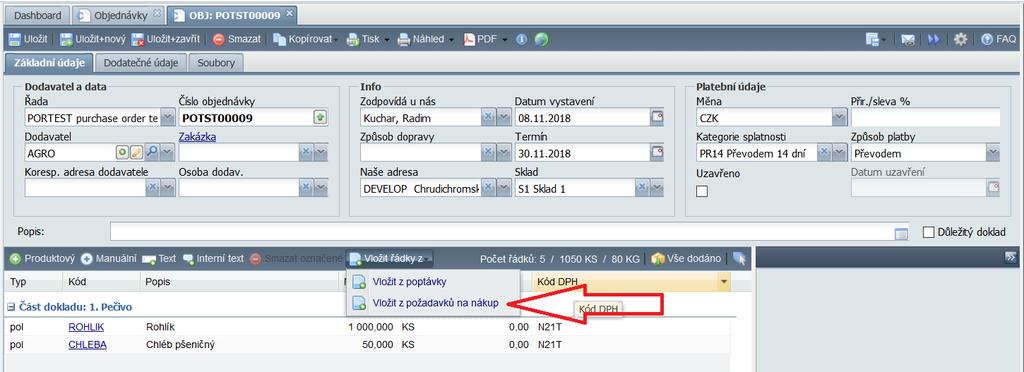The width and height of the screenshot is (1024, 372).
Task: Choose Vložit z požadavků na nákup
Action: coord(436,303)
